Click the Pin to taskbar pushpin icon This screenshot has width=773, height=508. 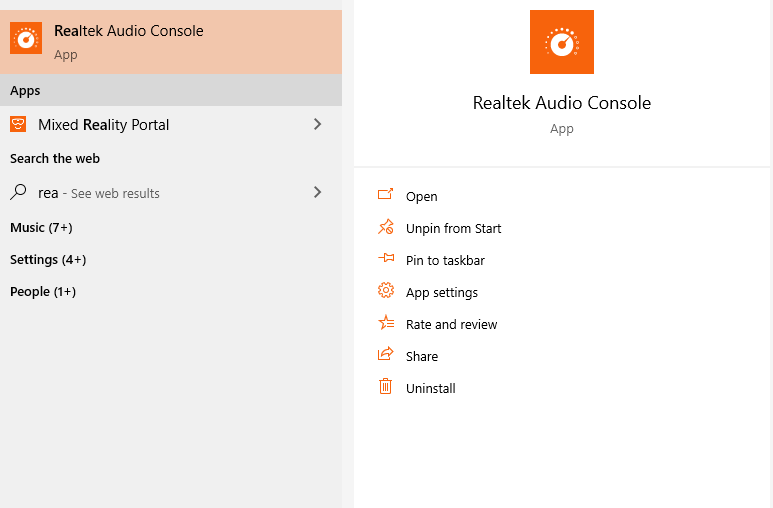(x=386, y=258)
